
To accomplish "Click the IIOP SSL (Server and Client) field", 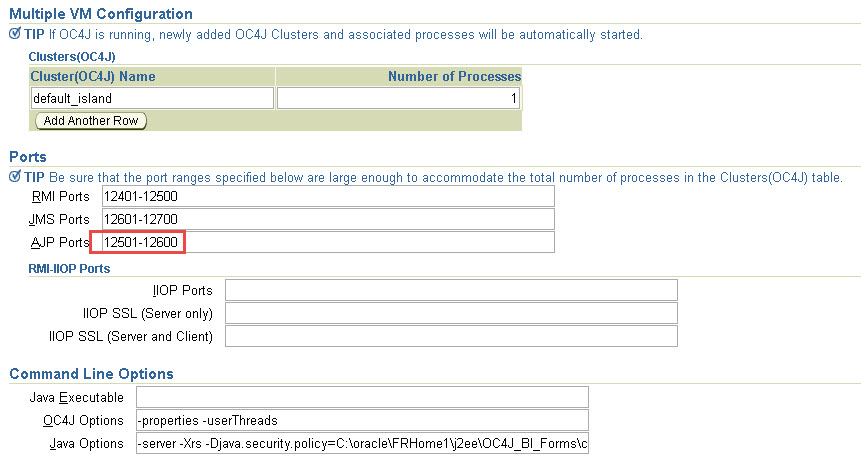I will tap(451, 336).
